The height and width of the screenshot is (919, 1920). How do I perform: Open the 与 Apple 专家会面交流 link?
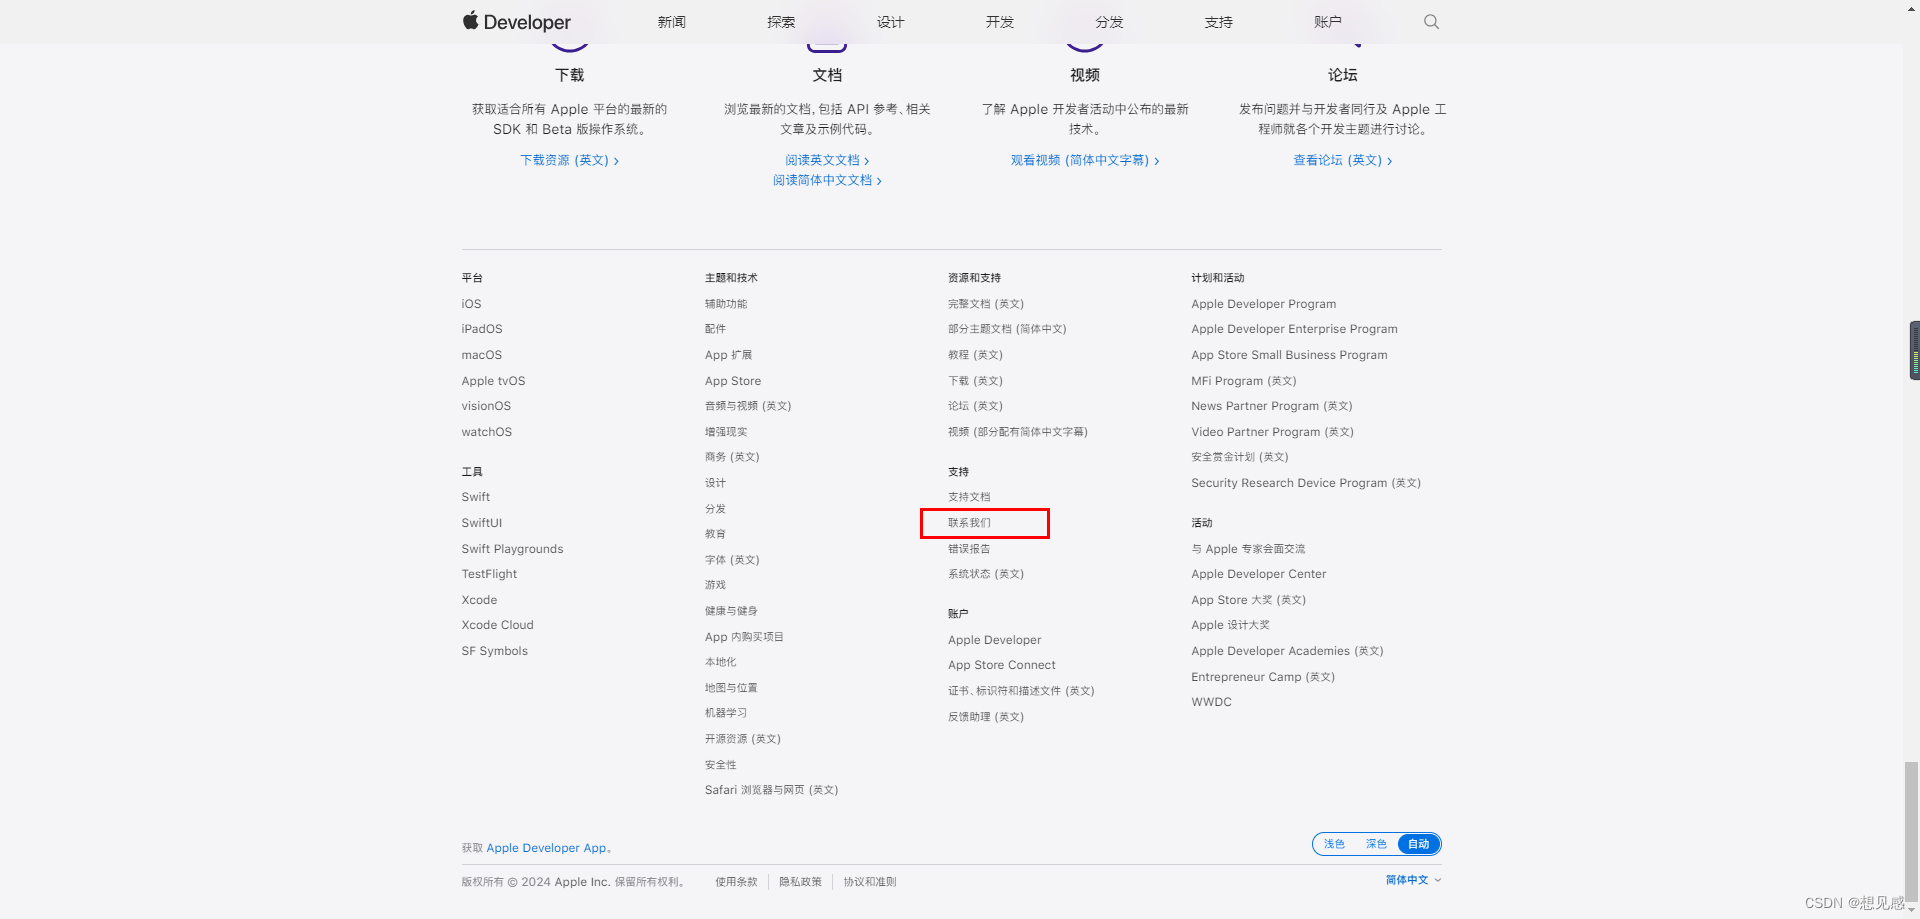(1248, 549)
